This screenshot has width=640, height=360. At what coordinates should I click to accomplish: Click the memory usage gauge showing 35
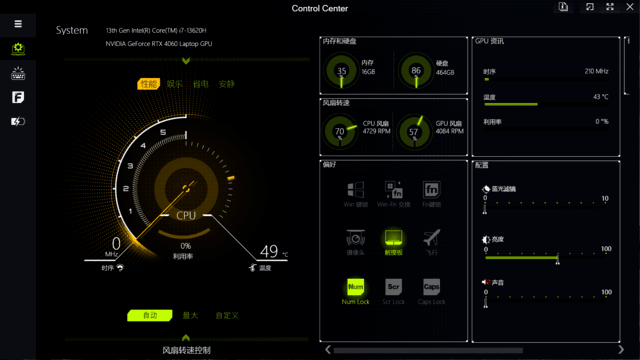[341, 71]
